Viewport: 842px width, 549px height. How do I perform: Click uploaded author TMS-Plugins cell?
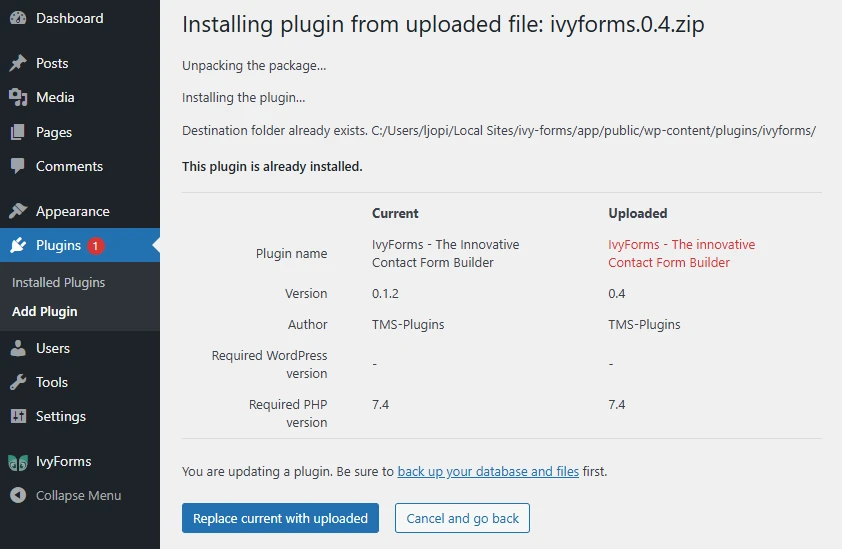[x=644, y=324]
